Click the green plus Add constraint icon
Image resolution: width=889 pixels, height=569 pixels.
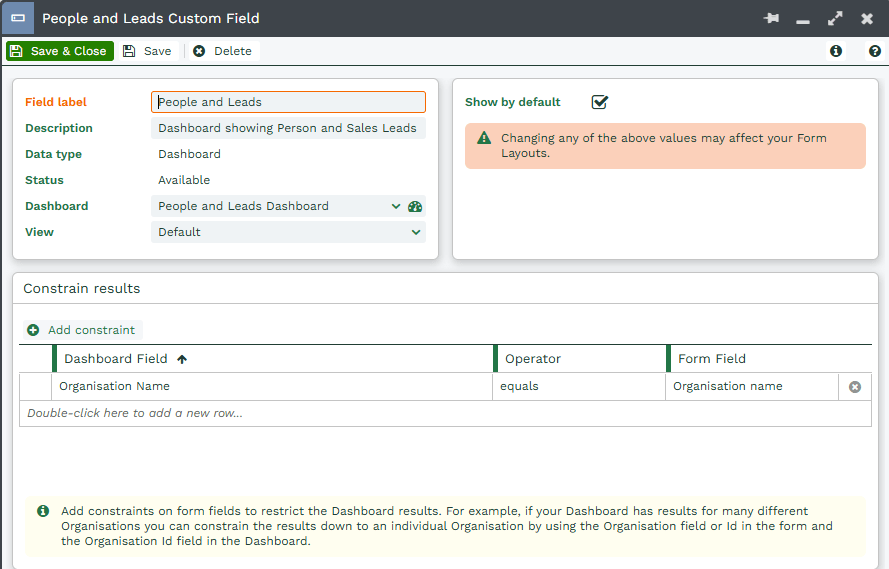tap(33, 330)
